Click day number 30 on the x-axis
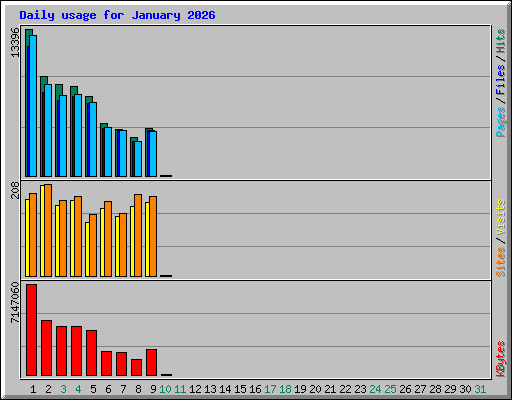Viewport: 512px width, 400px height. tap(465, 389)
